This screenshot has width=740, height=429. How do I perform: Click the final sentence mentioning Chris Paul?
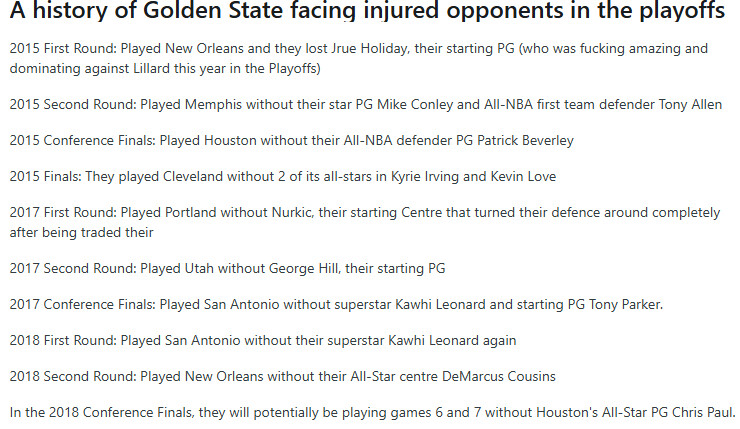[372, 412]
